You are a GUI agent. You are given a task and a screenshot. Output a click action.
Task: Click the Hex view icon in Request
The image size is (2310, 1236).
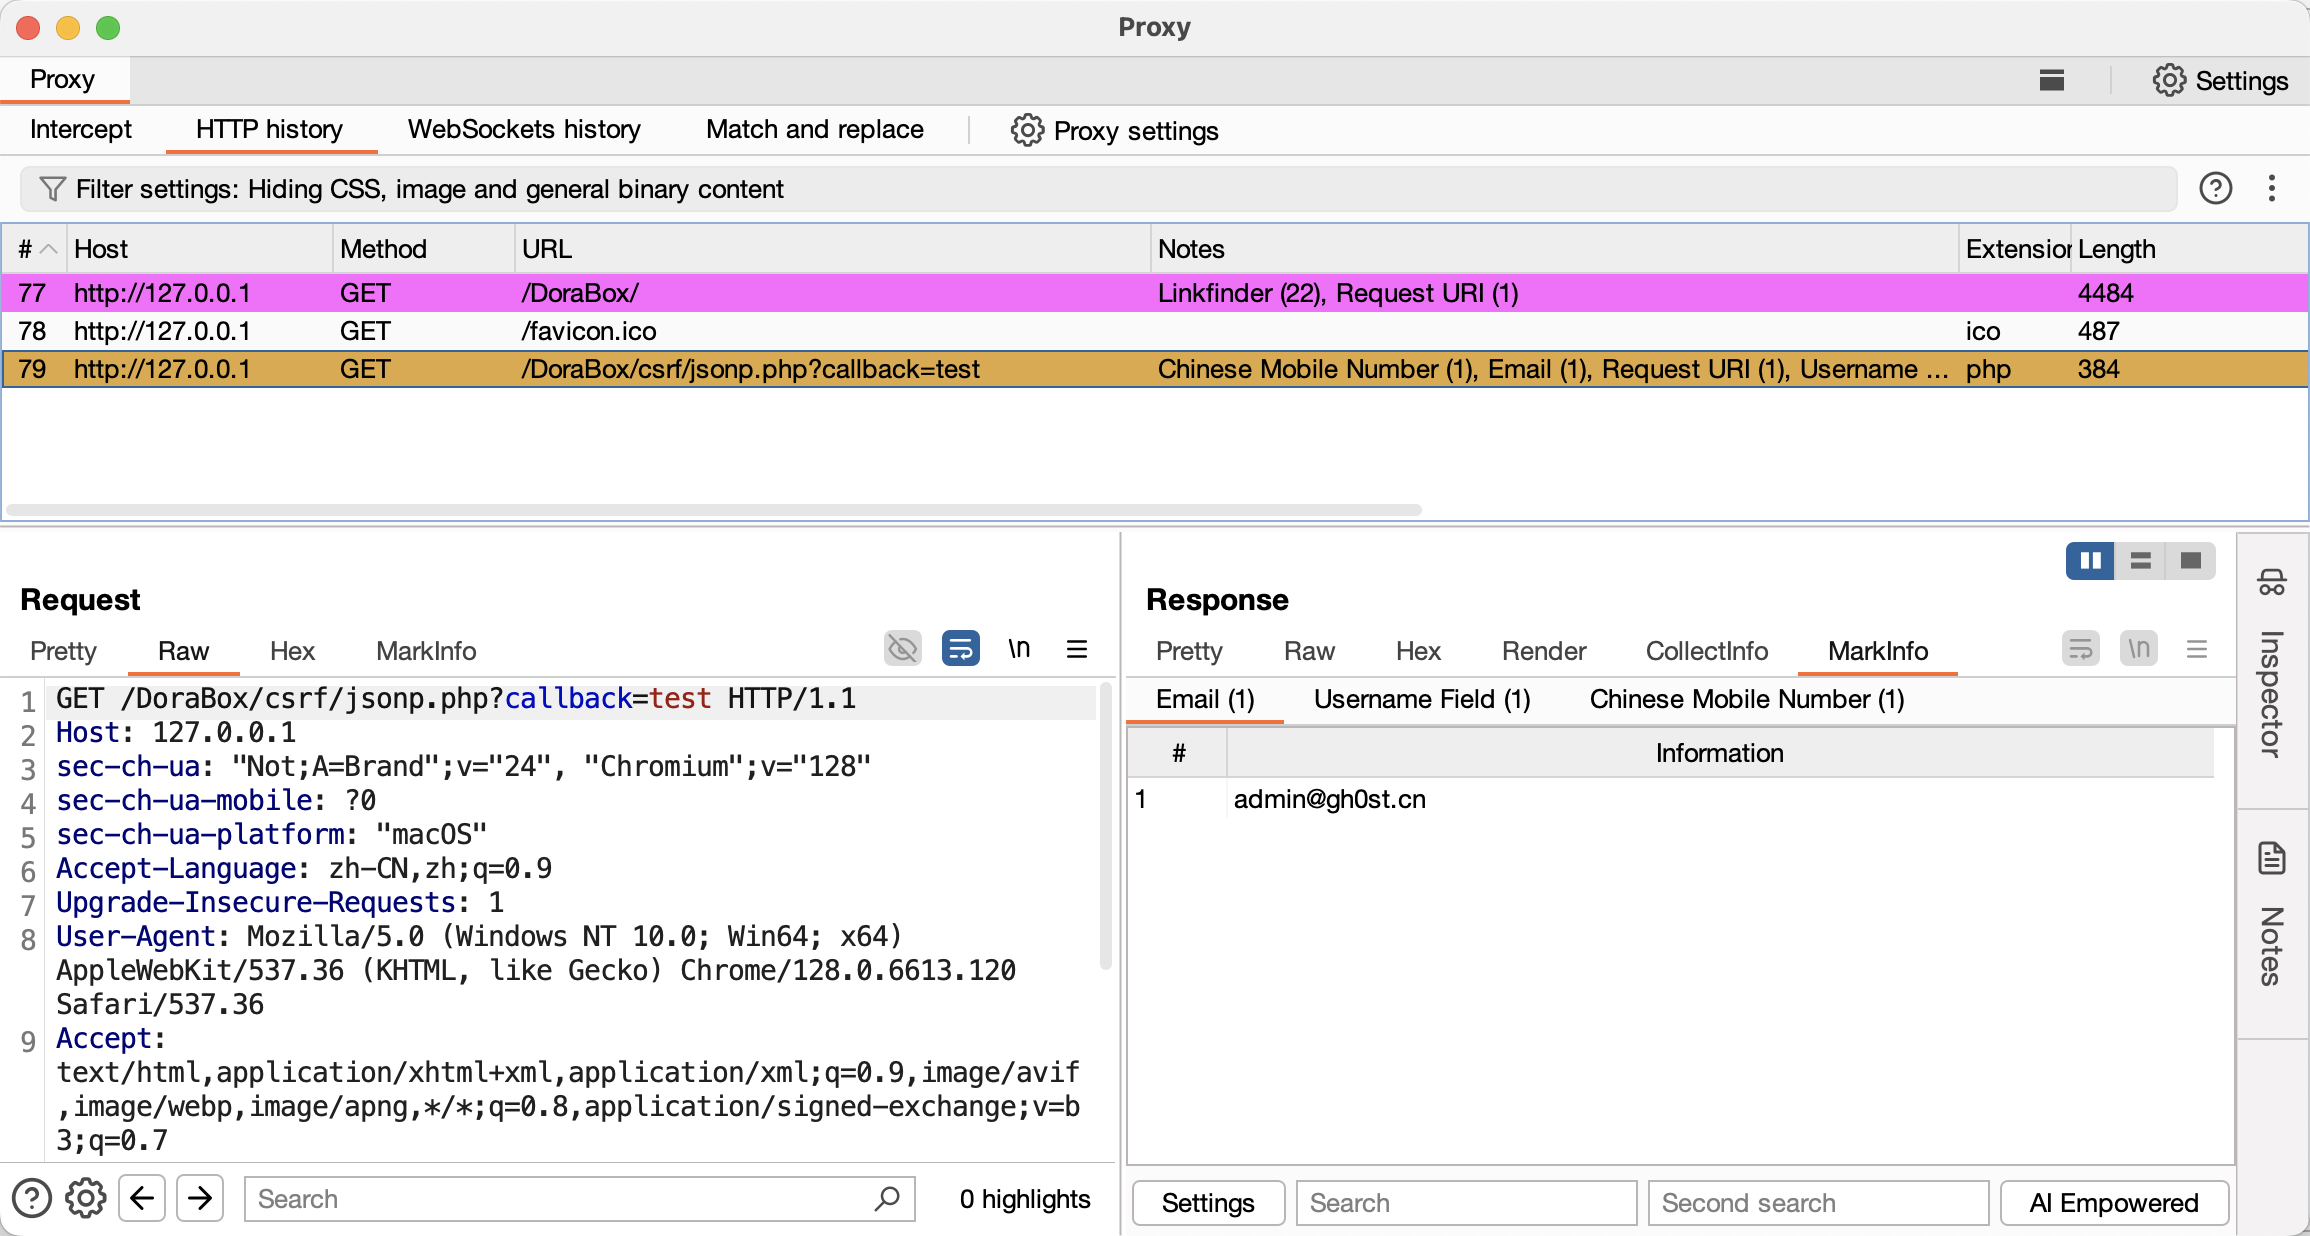click(292, 651)
